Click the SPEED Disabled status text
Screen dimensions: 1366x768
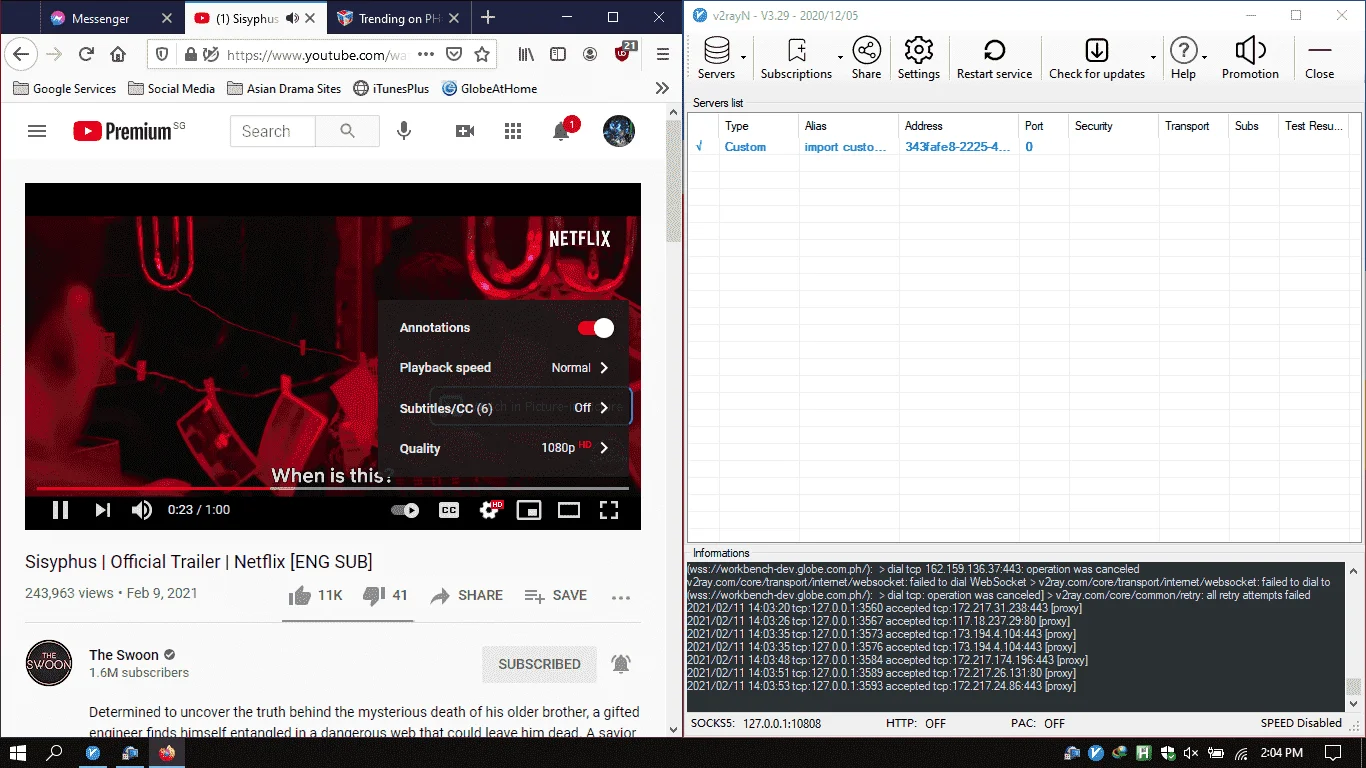click(1301, 723)
